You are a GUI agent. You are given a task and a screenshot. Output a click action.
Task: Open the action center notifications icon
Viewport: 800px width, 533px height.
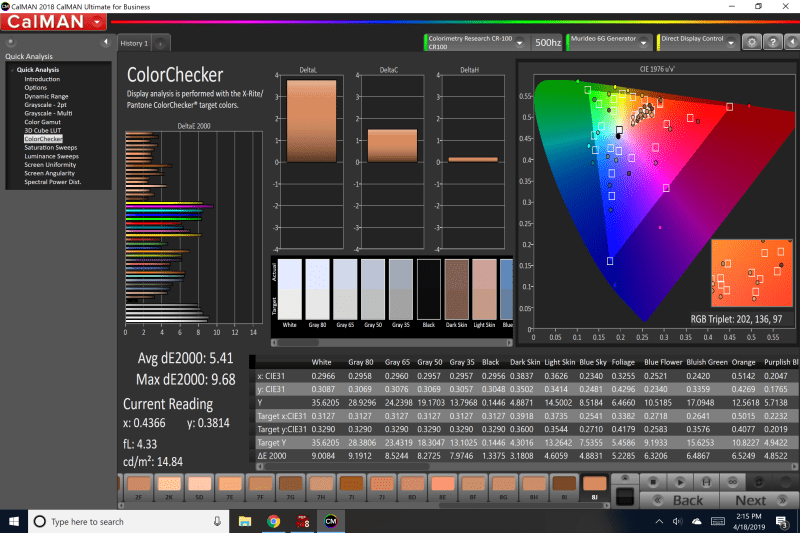pos(781,521)
